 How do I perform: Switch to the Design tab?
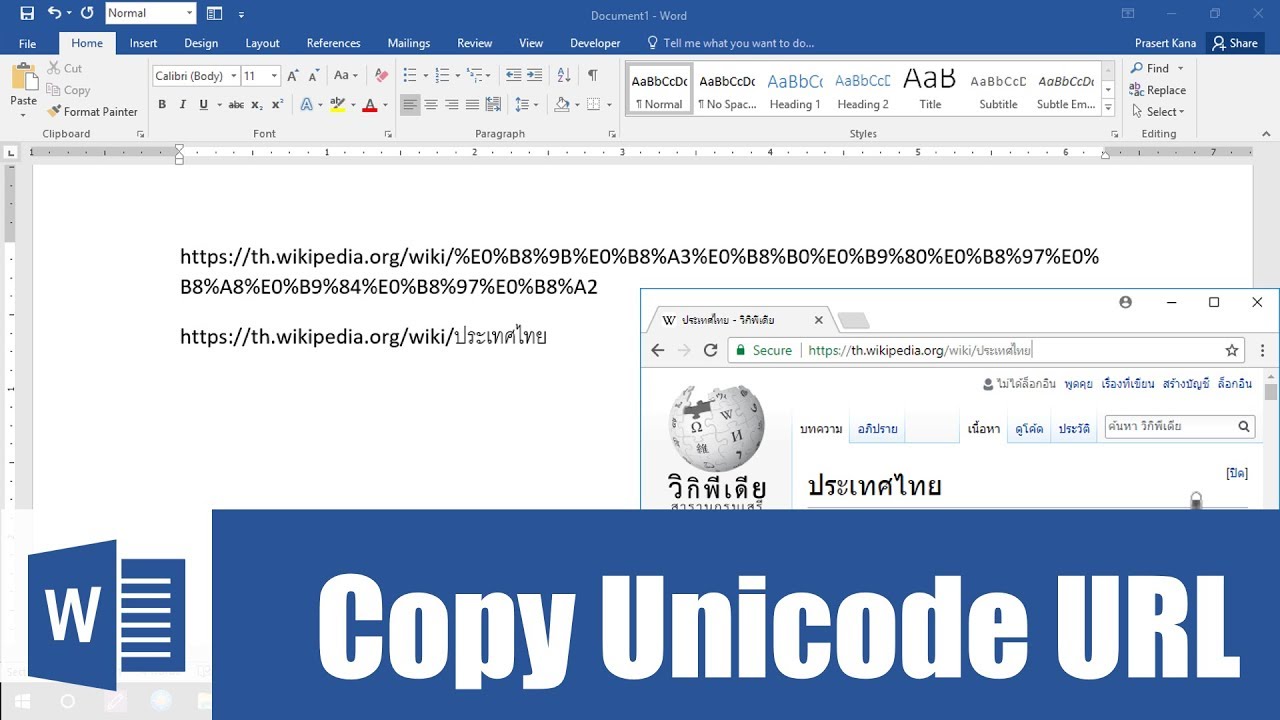click(x=201, y=43)
